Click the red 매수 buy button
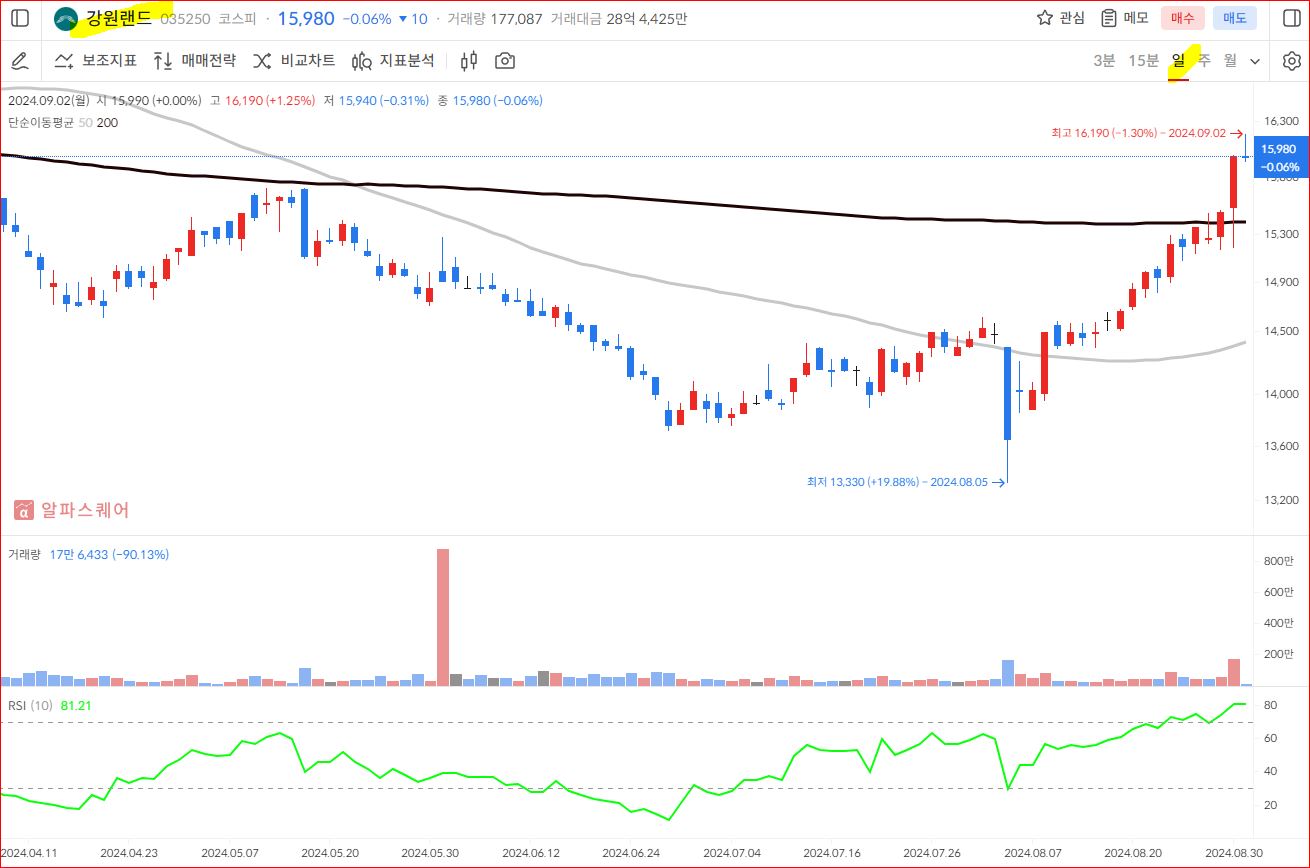 (x=1183, y=18)
